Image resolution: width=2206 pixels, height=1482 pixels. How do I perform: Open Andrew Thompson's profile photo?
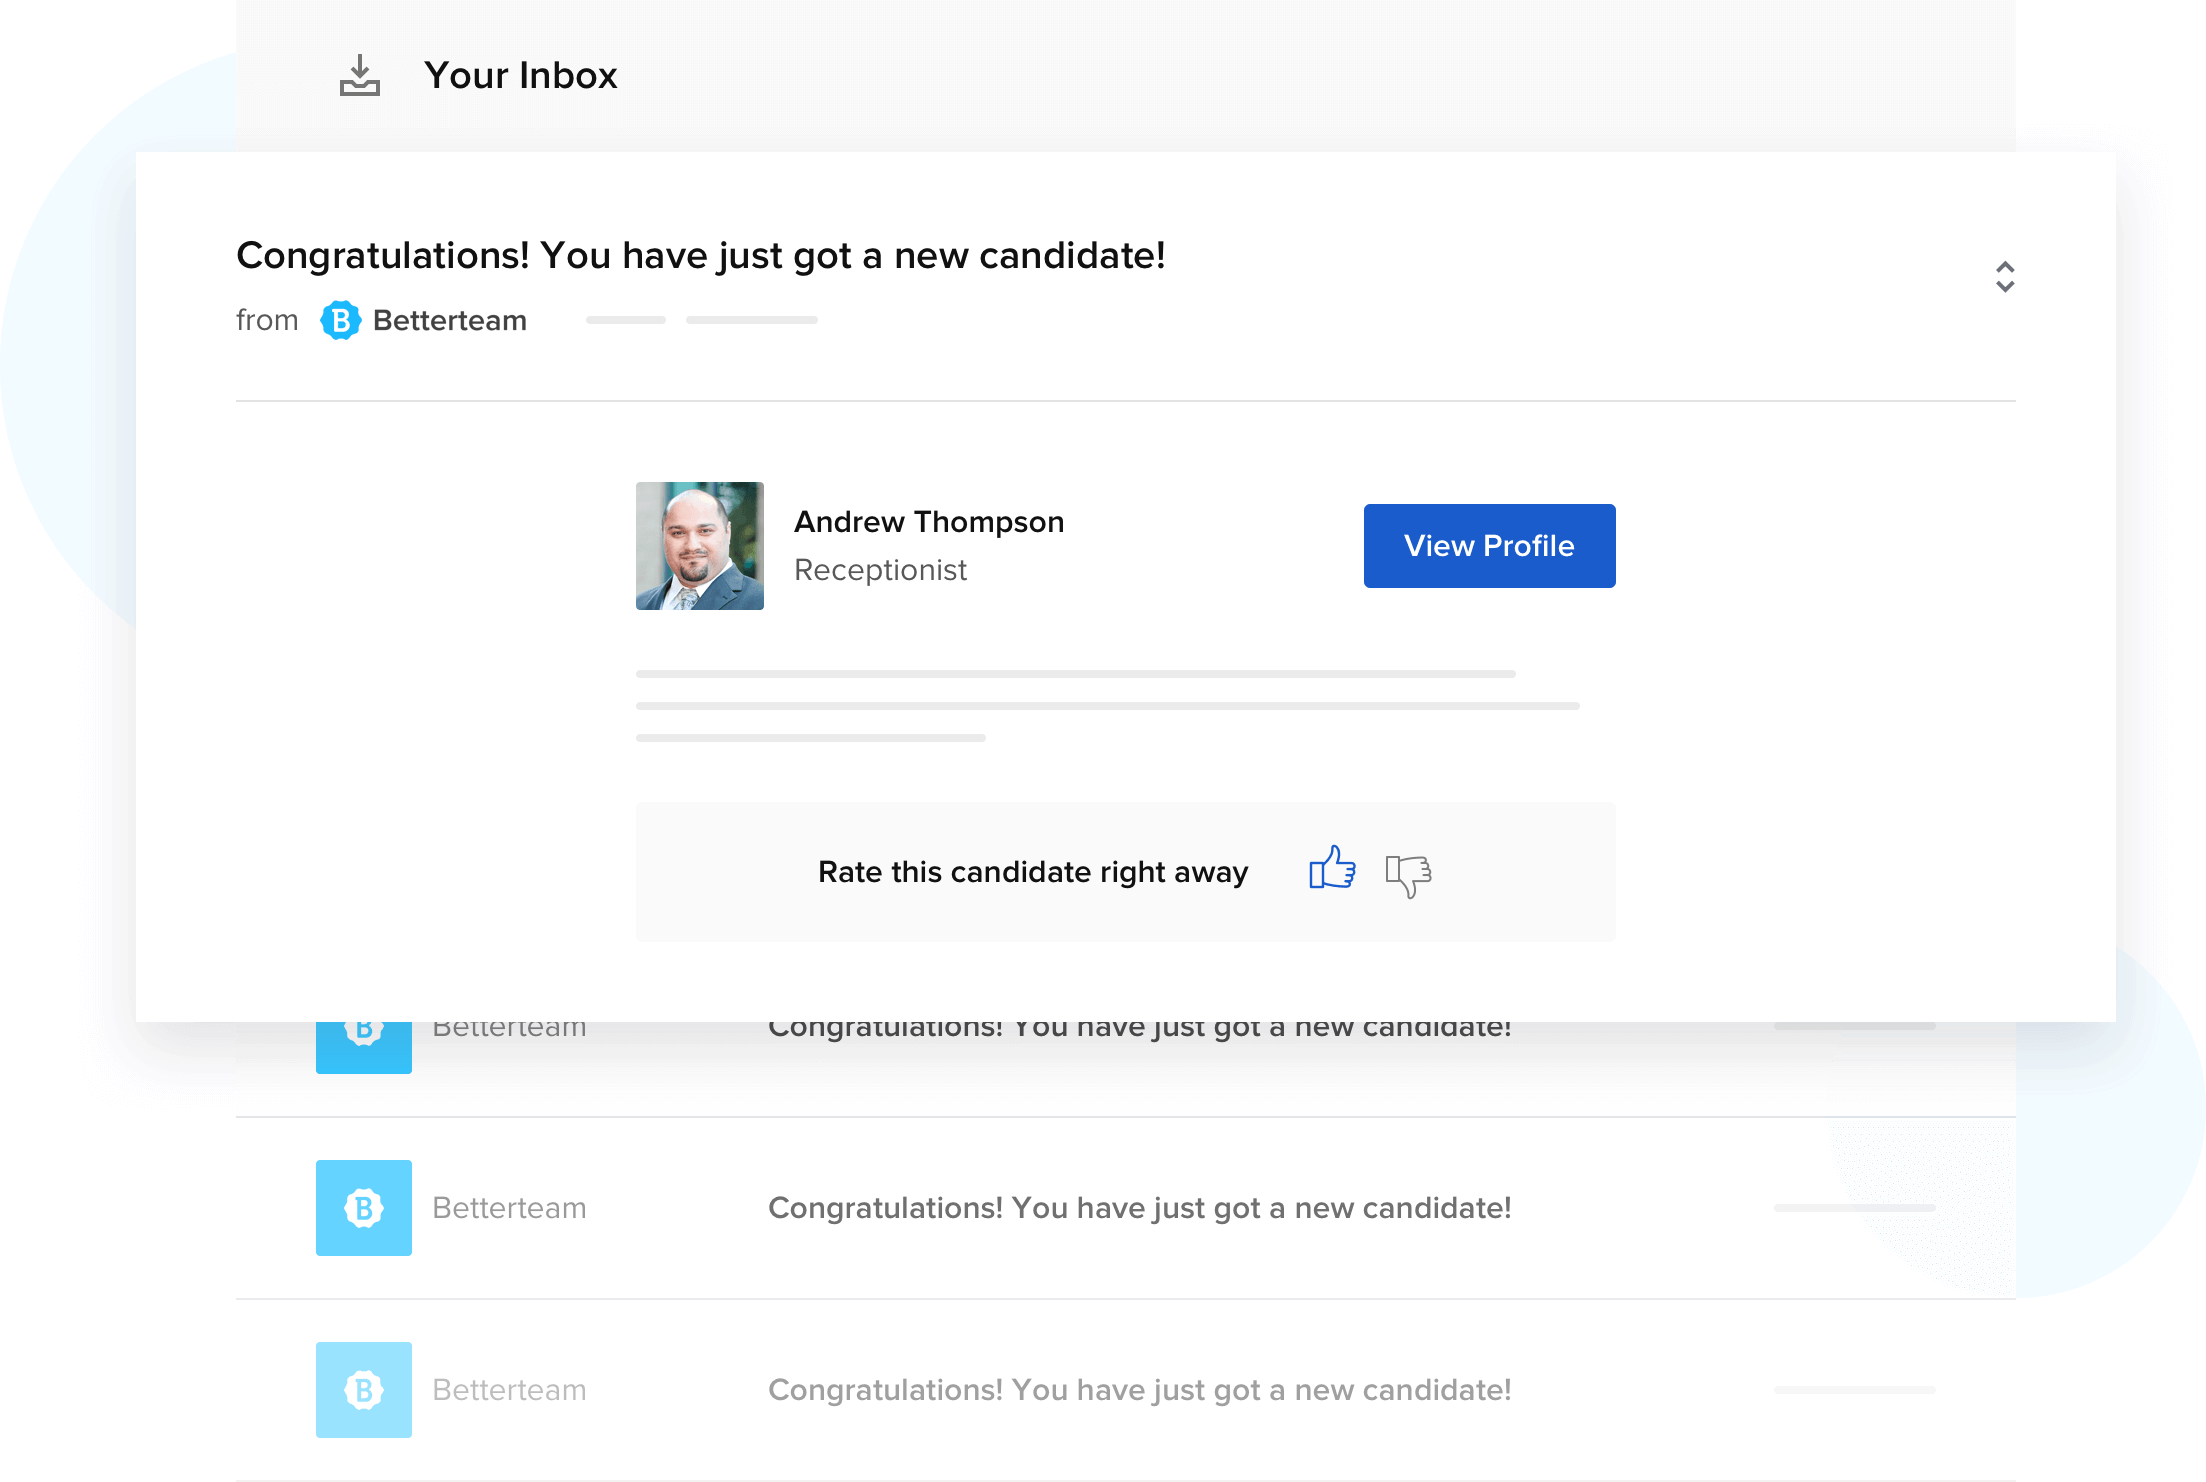pyautogui.click(x=700, y=546)
